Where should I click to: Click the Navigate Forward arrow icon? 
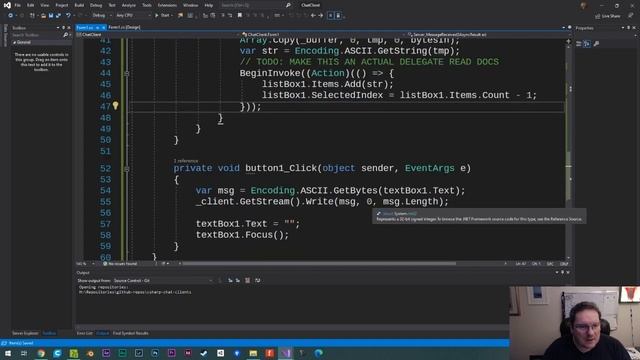point(320,16)
